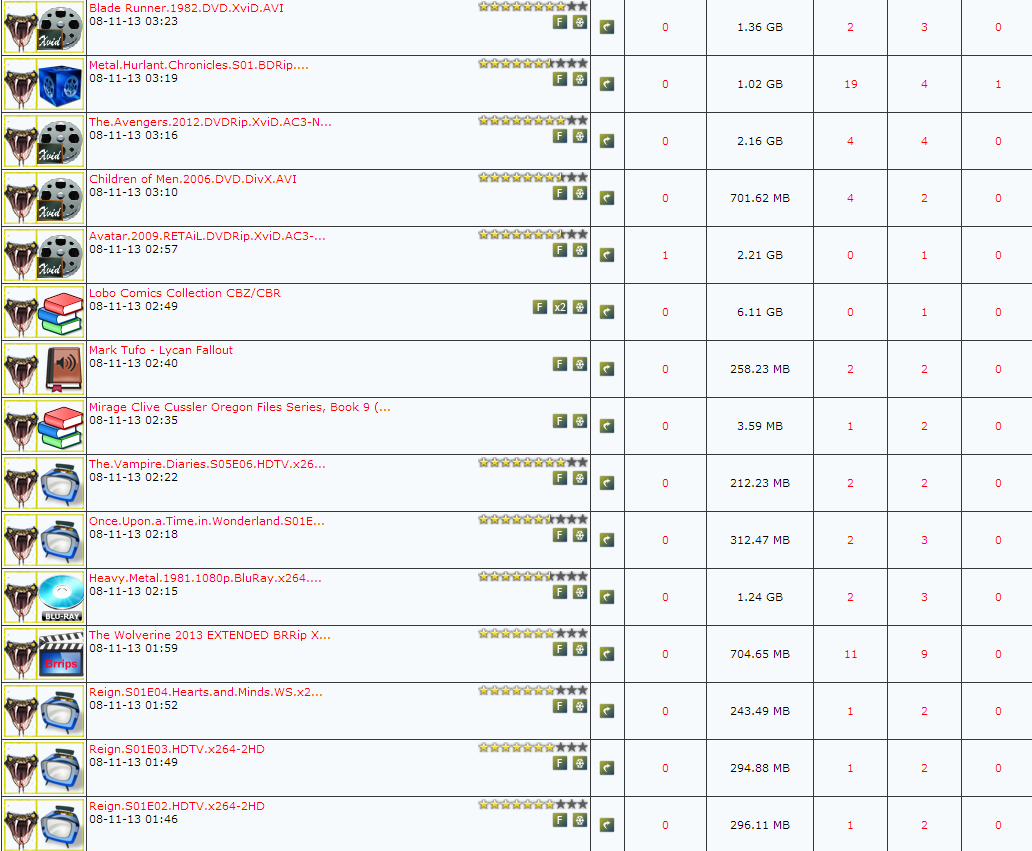Click the Xvid category icon for Blade Runner
1032x851 pixels.
pos(61,27)
